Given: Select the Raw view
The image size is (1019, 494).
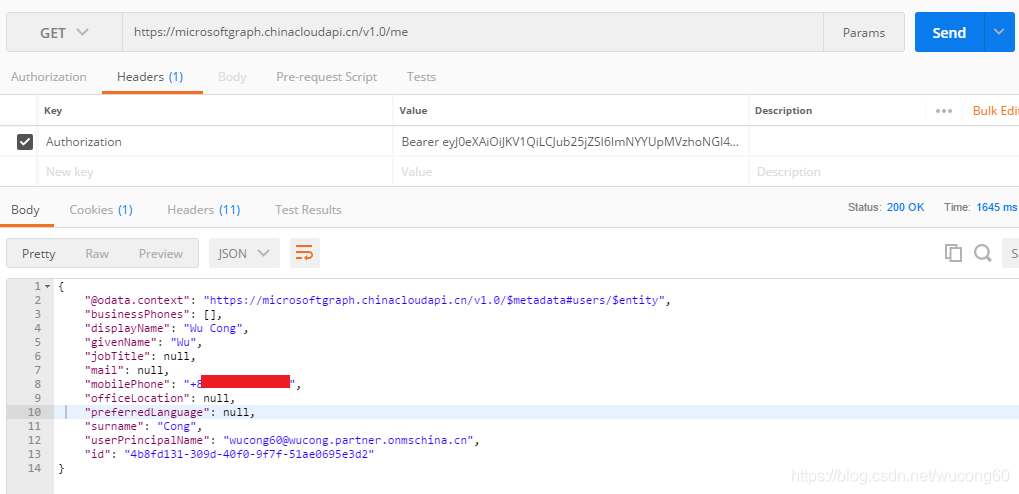Looking at the screenshot, I should (97, 254).
